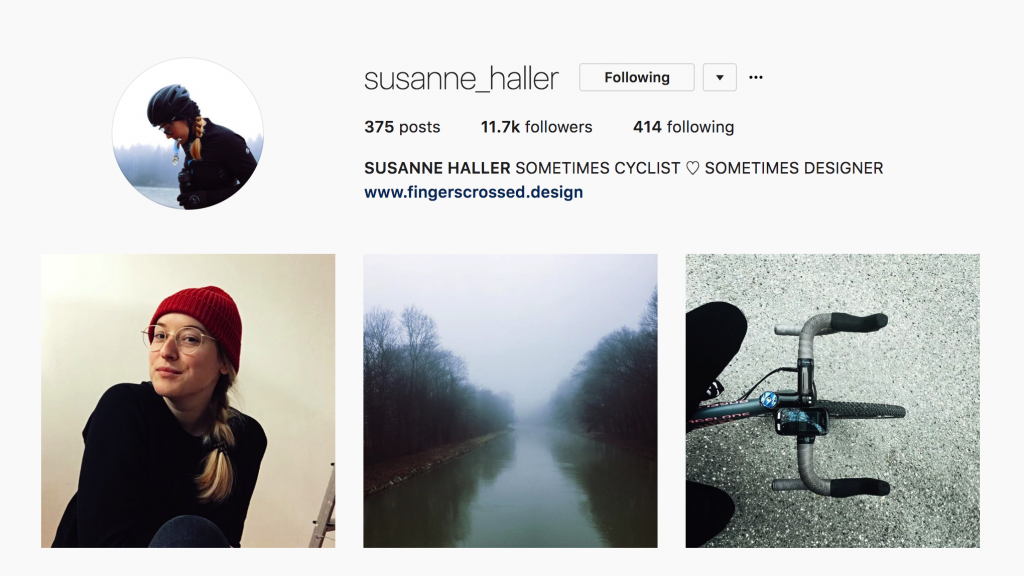Toggle the Following button
1024x576 pixels.
(637, 77)
